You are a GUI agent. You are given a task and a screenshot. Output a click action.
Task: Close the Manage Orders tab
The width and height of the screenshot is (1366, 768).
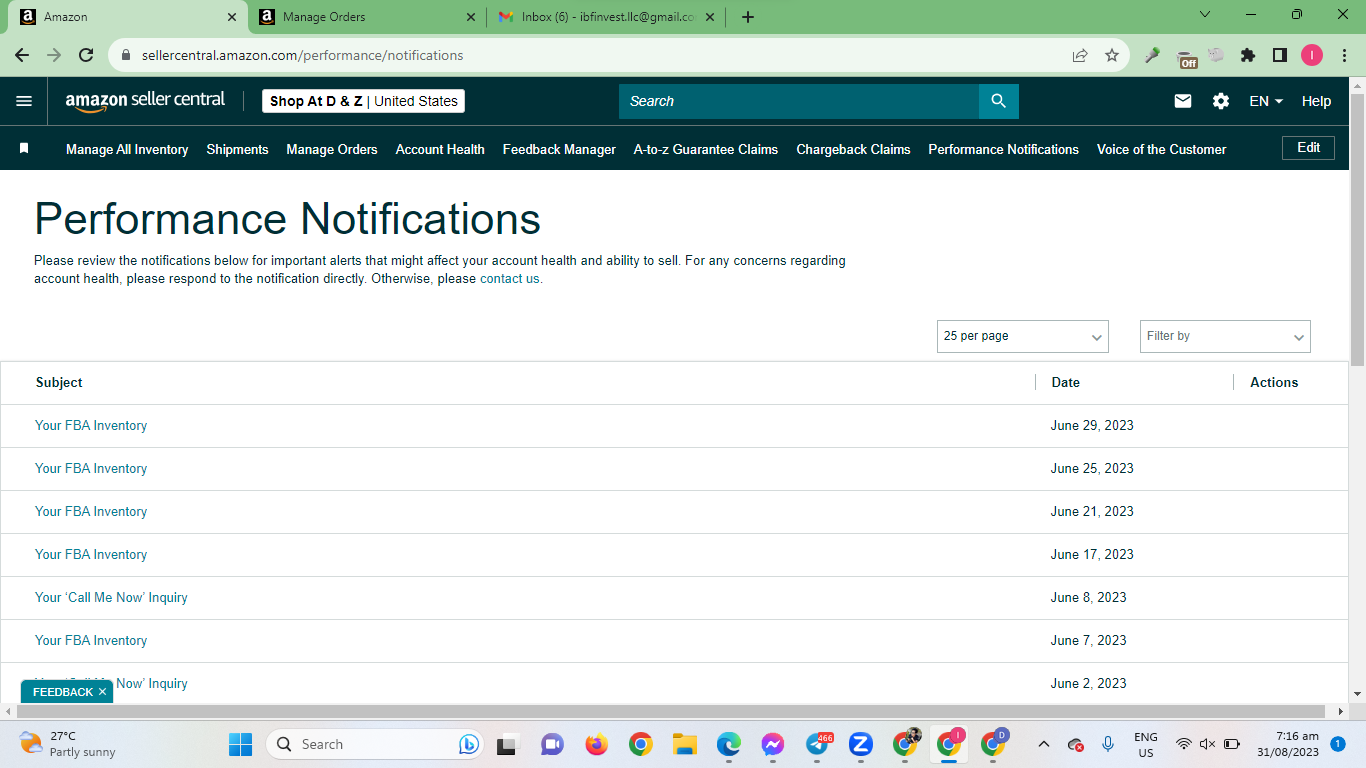pyautogui.click(x=472, y=17)
